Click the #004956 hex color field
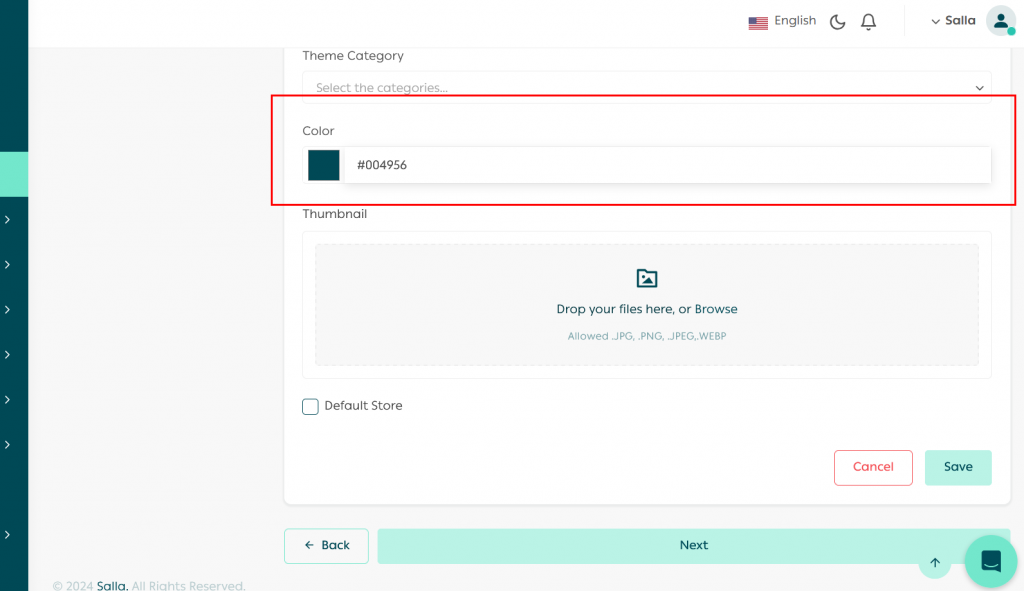The height and width of the screenshot is (591, 1024). [665, 165]
